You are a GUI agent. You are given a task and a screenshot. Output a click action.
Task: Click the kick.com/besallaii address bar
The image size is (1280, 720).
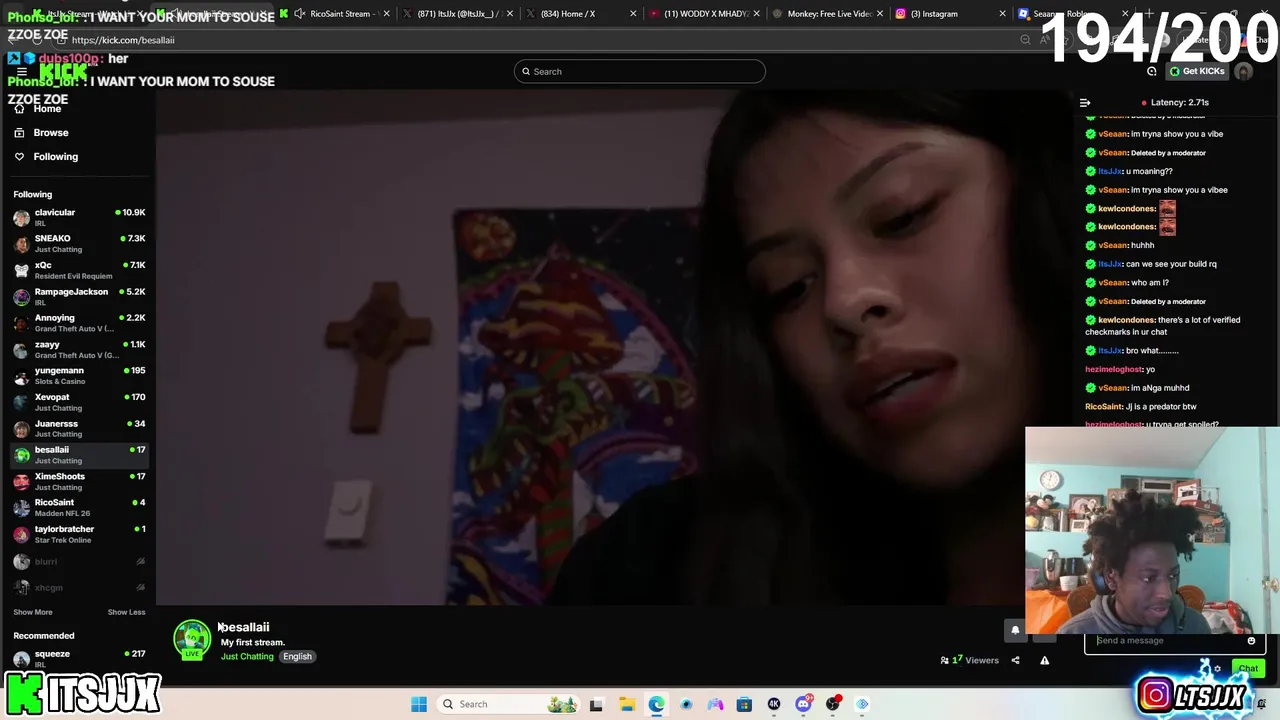pyautogui.click(x=540, y=40)
